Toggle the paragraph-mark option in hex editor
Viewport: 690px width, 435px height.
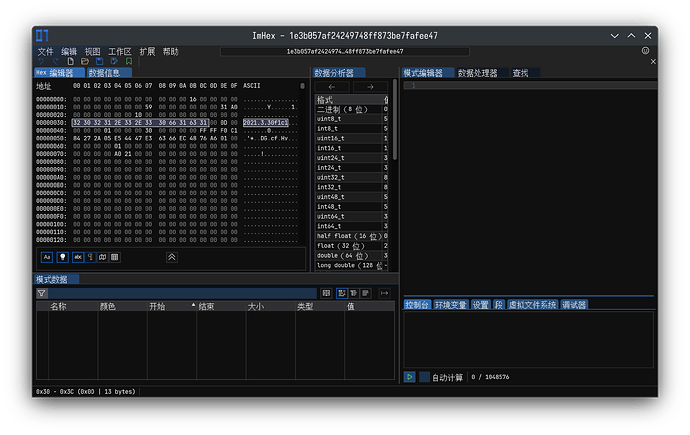91,257
